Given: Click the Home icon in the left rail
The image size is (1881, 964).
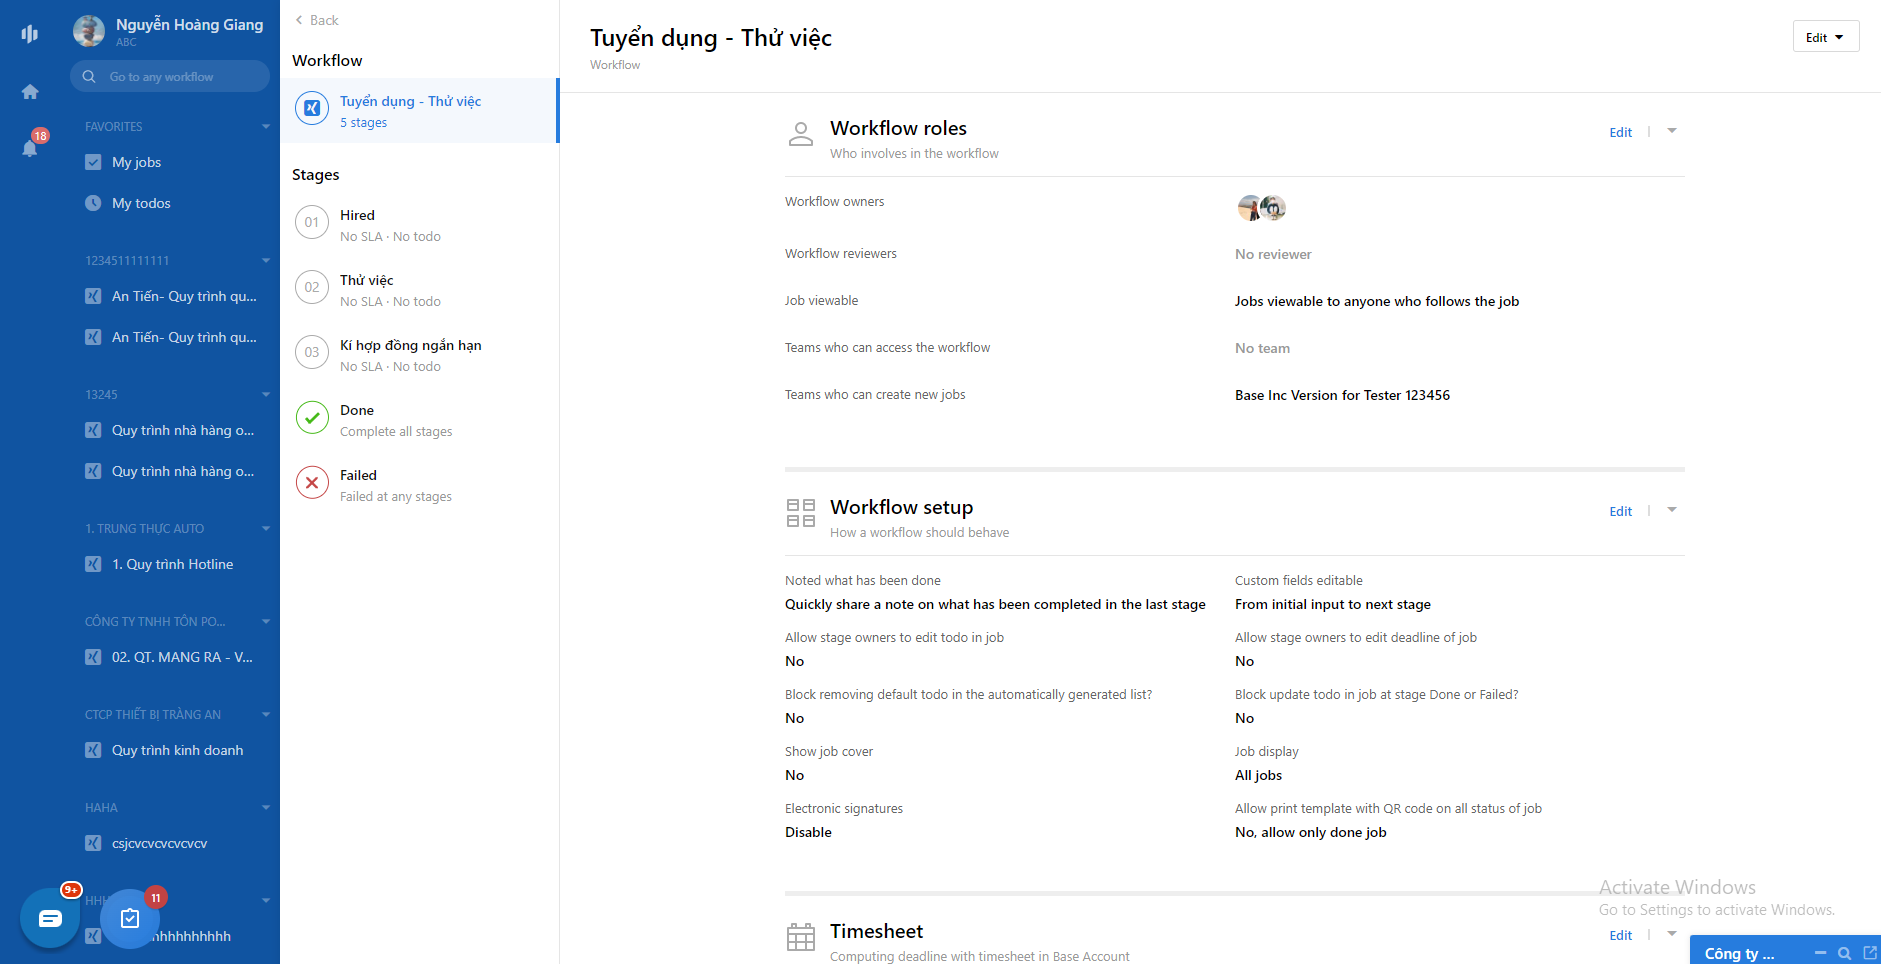Looking at the screenshot, I should tap(29, 91).
